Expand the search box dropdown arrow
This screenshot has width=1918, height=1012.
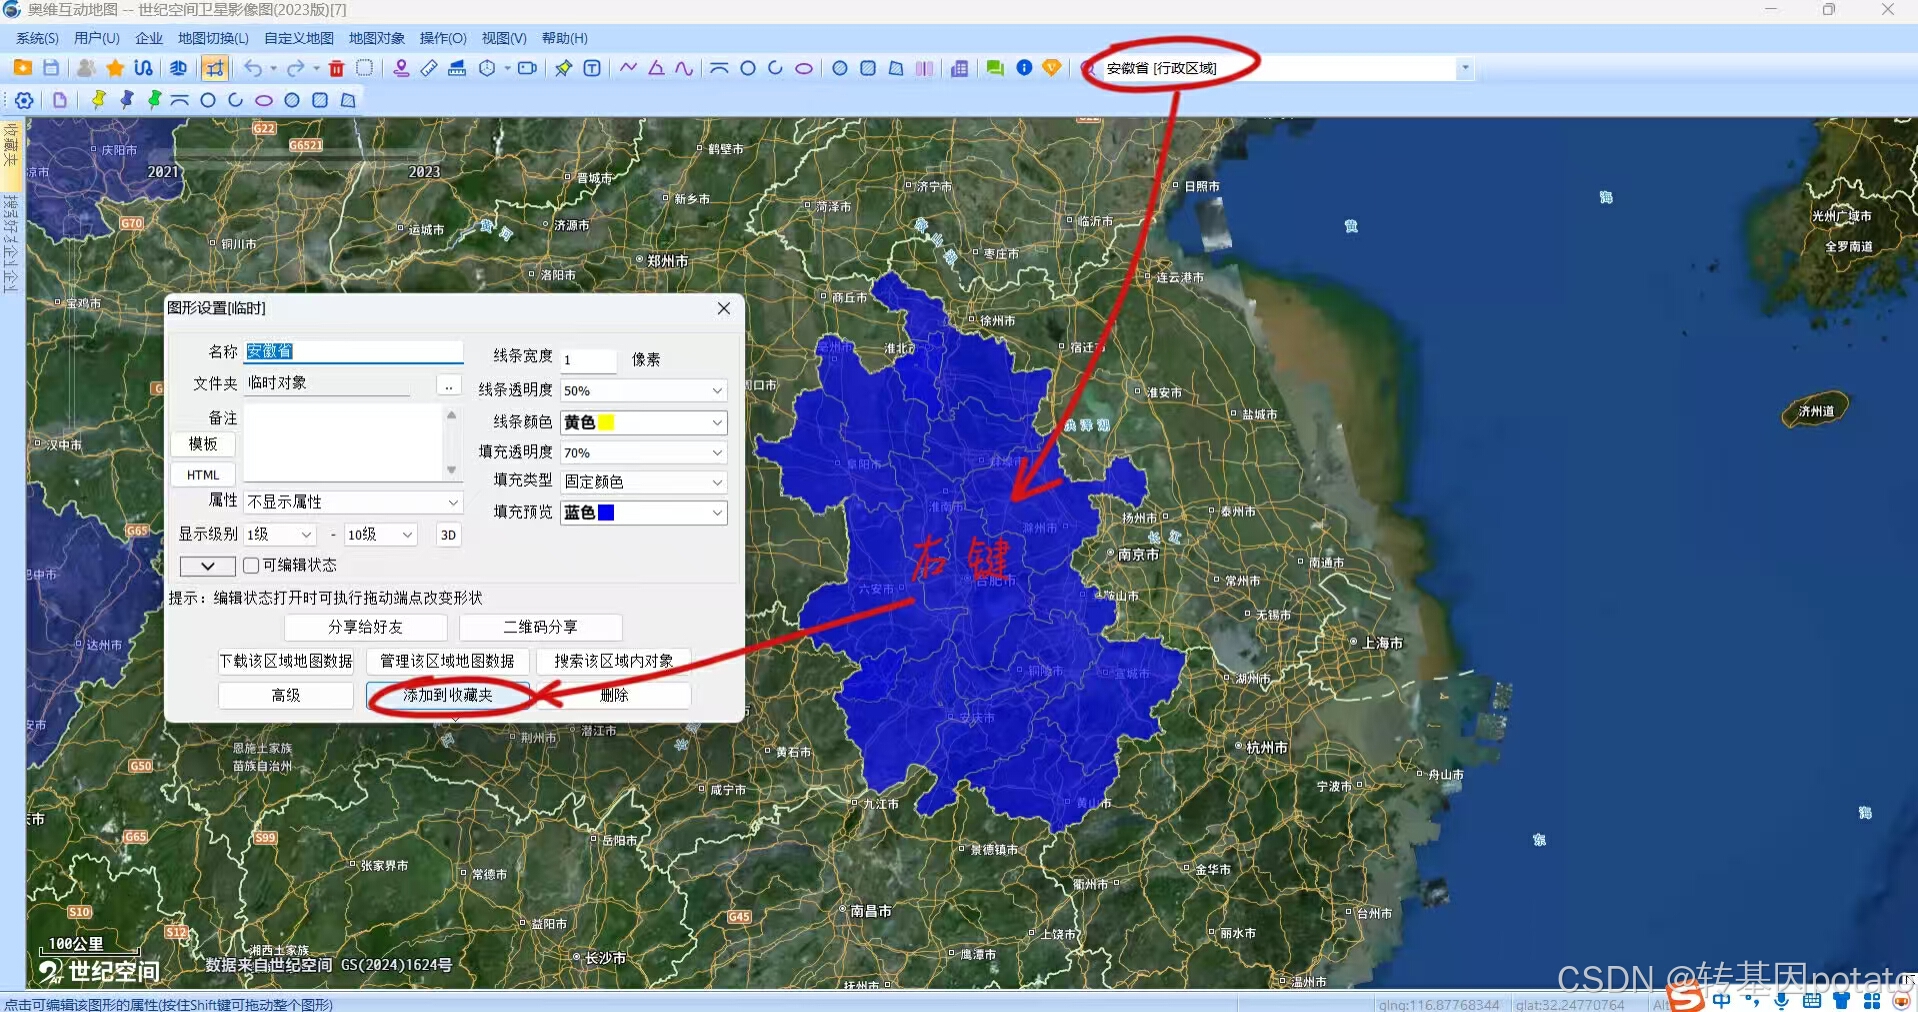click(1465, 68)
